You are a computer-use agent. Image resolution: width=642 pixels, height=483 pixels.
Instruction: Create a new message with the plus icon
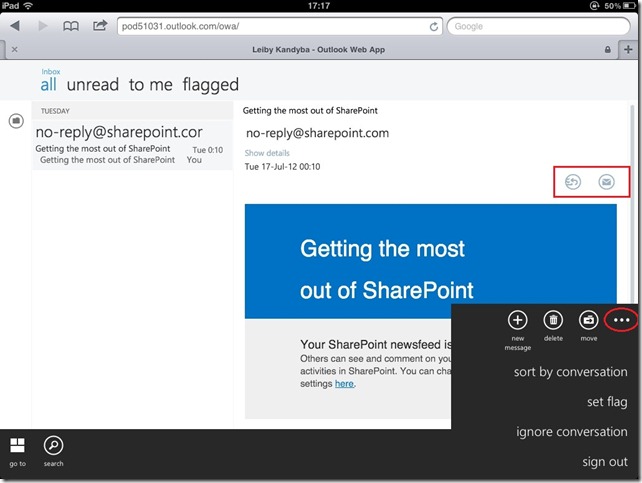[518, 320]
